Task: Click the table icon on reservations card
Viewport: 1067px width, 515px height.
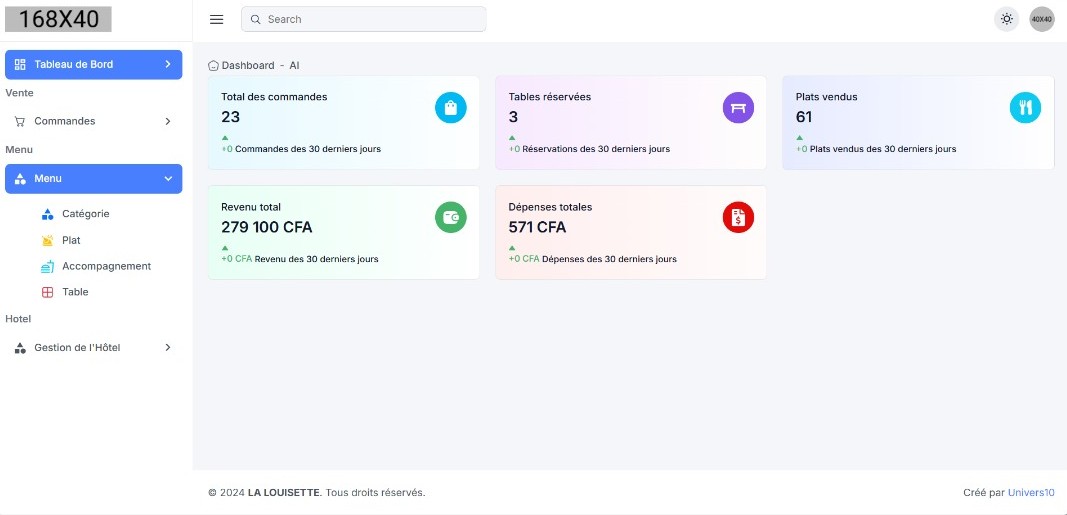Action: 738,107
